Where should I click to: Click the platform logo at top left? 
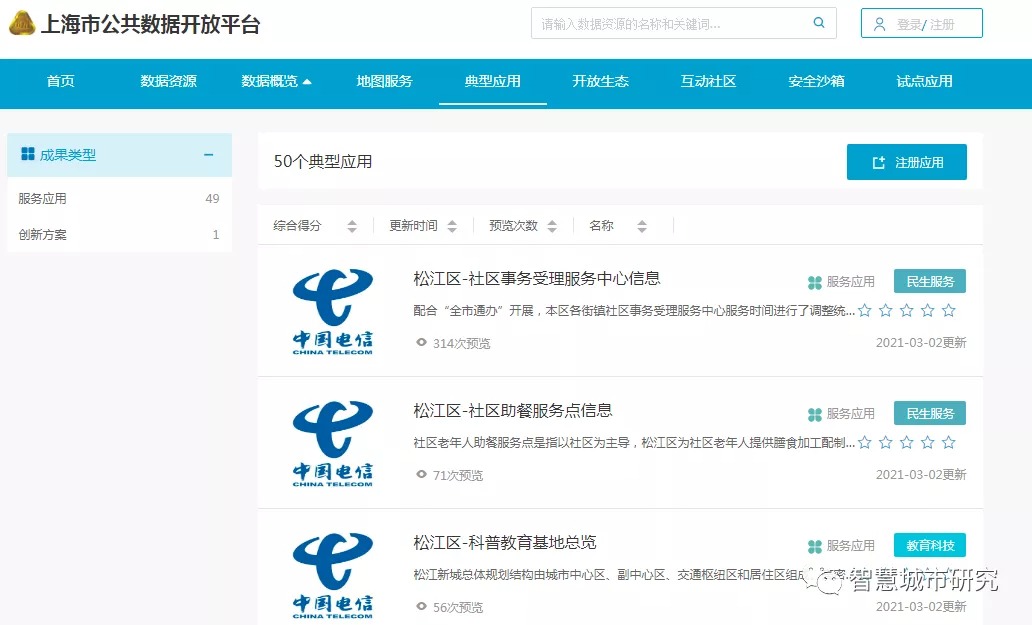[x=22, y=23]
